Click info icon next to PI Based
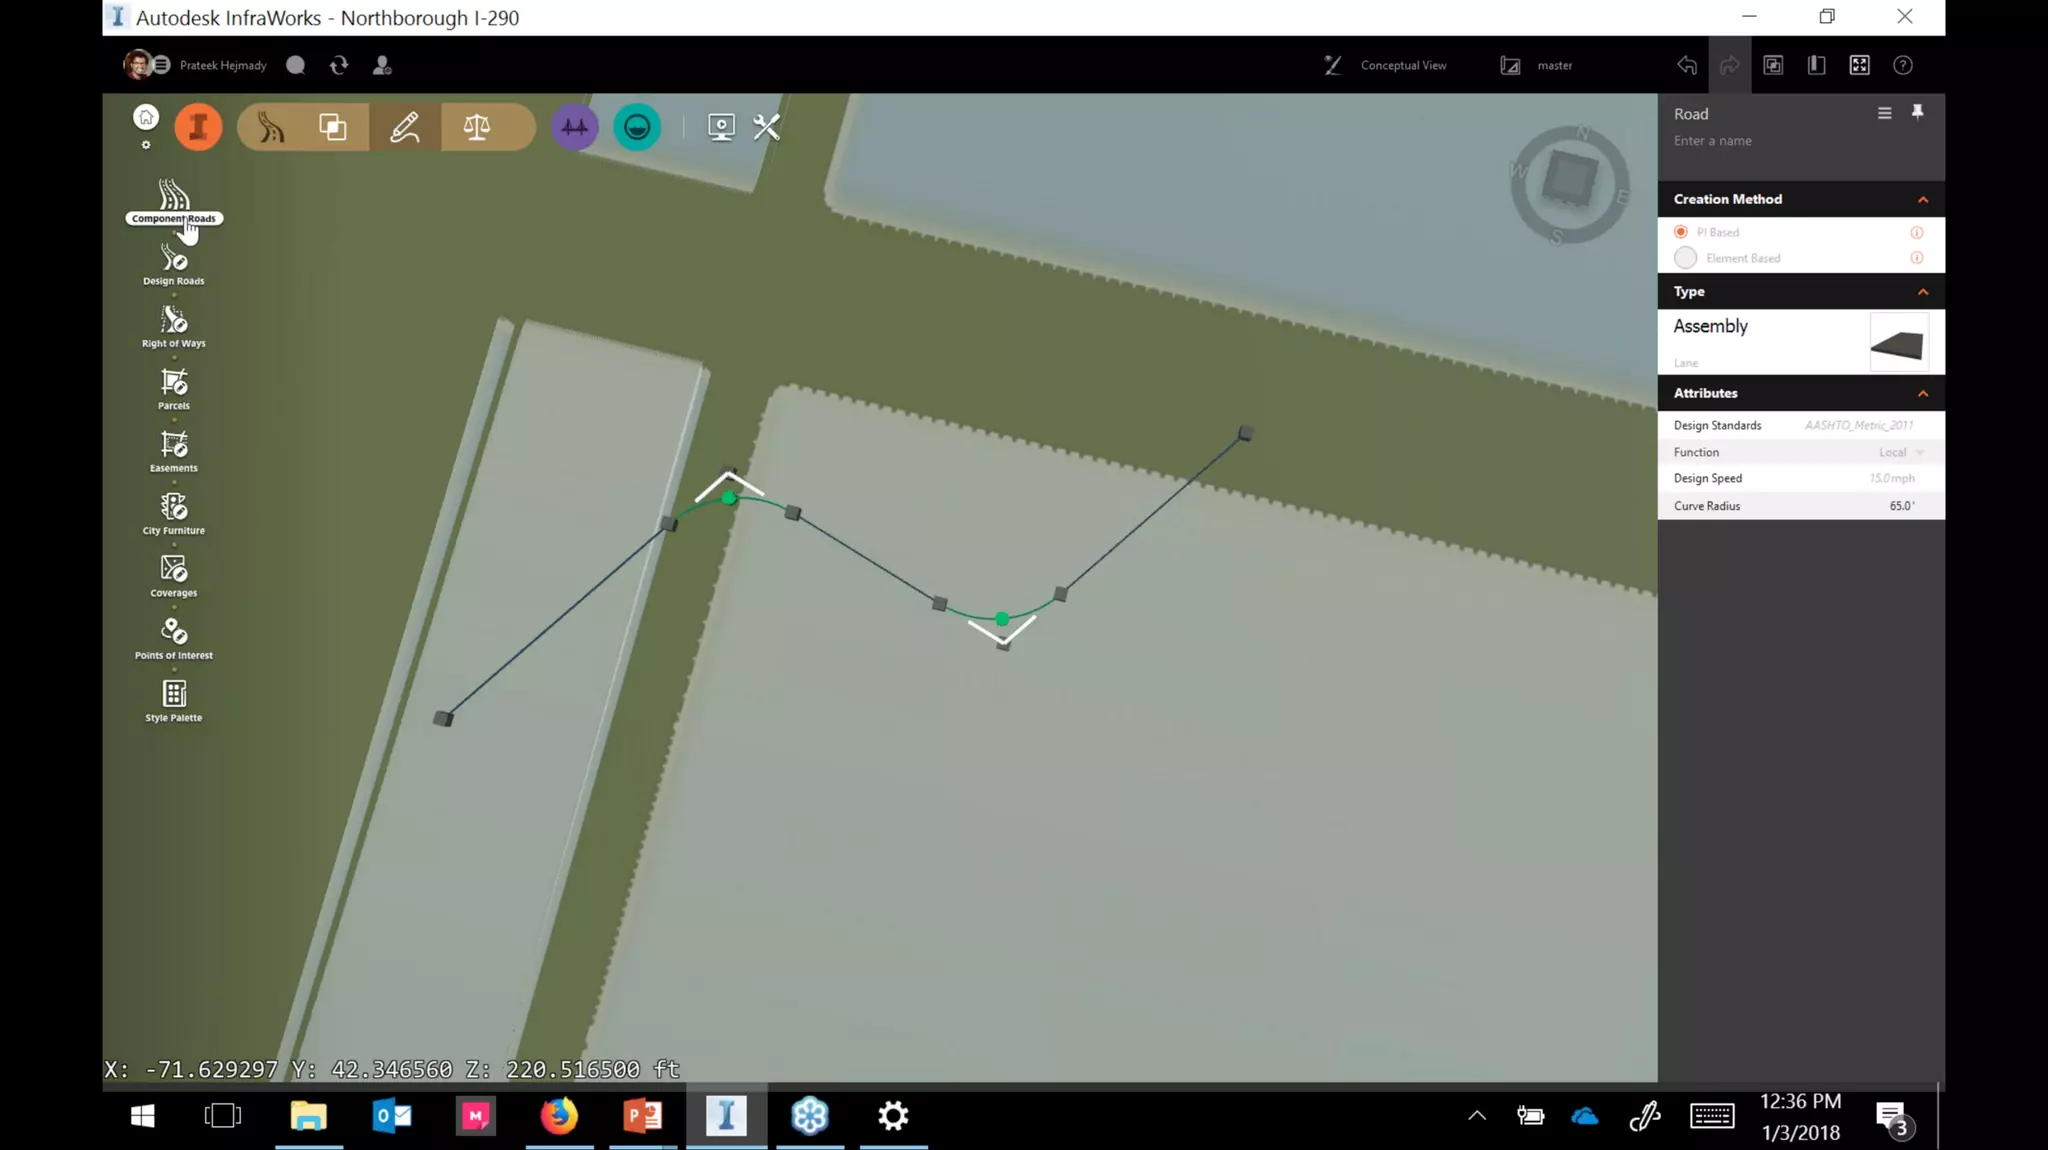2048x1150 pixels. [x=1917, y=233]
